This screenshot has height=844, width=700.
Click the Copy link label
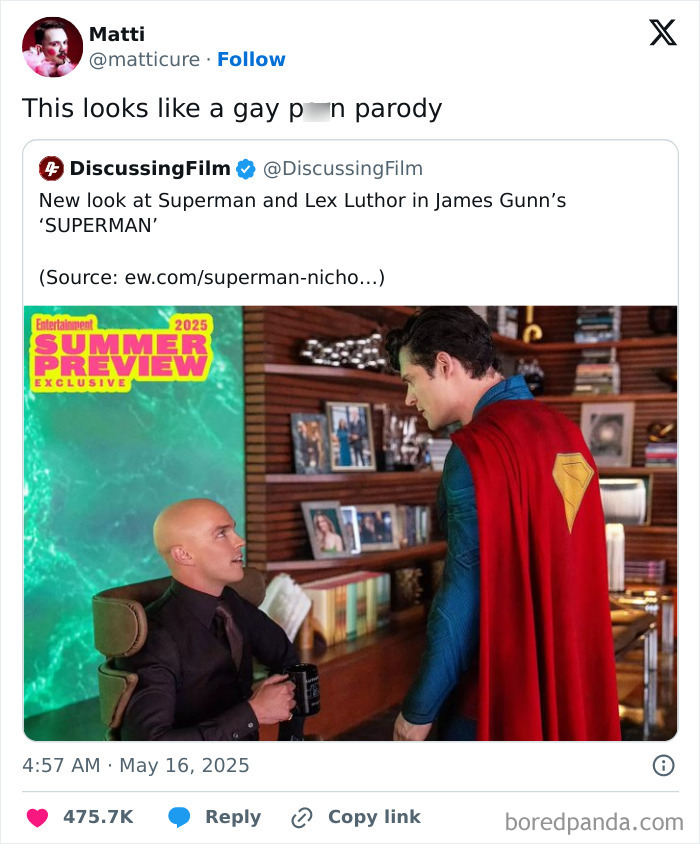click(x=374, y=817)
